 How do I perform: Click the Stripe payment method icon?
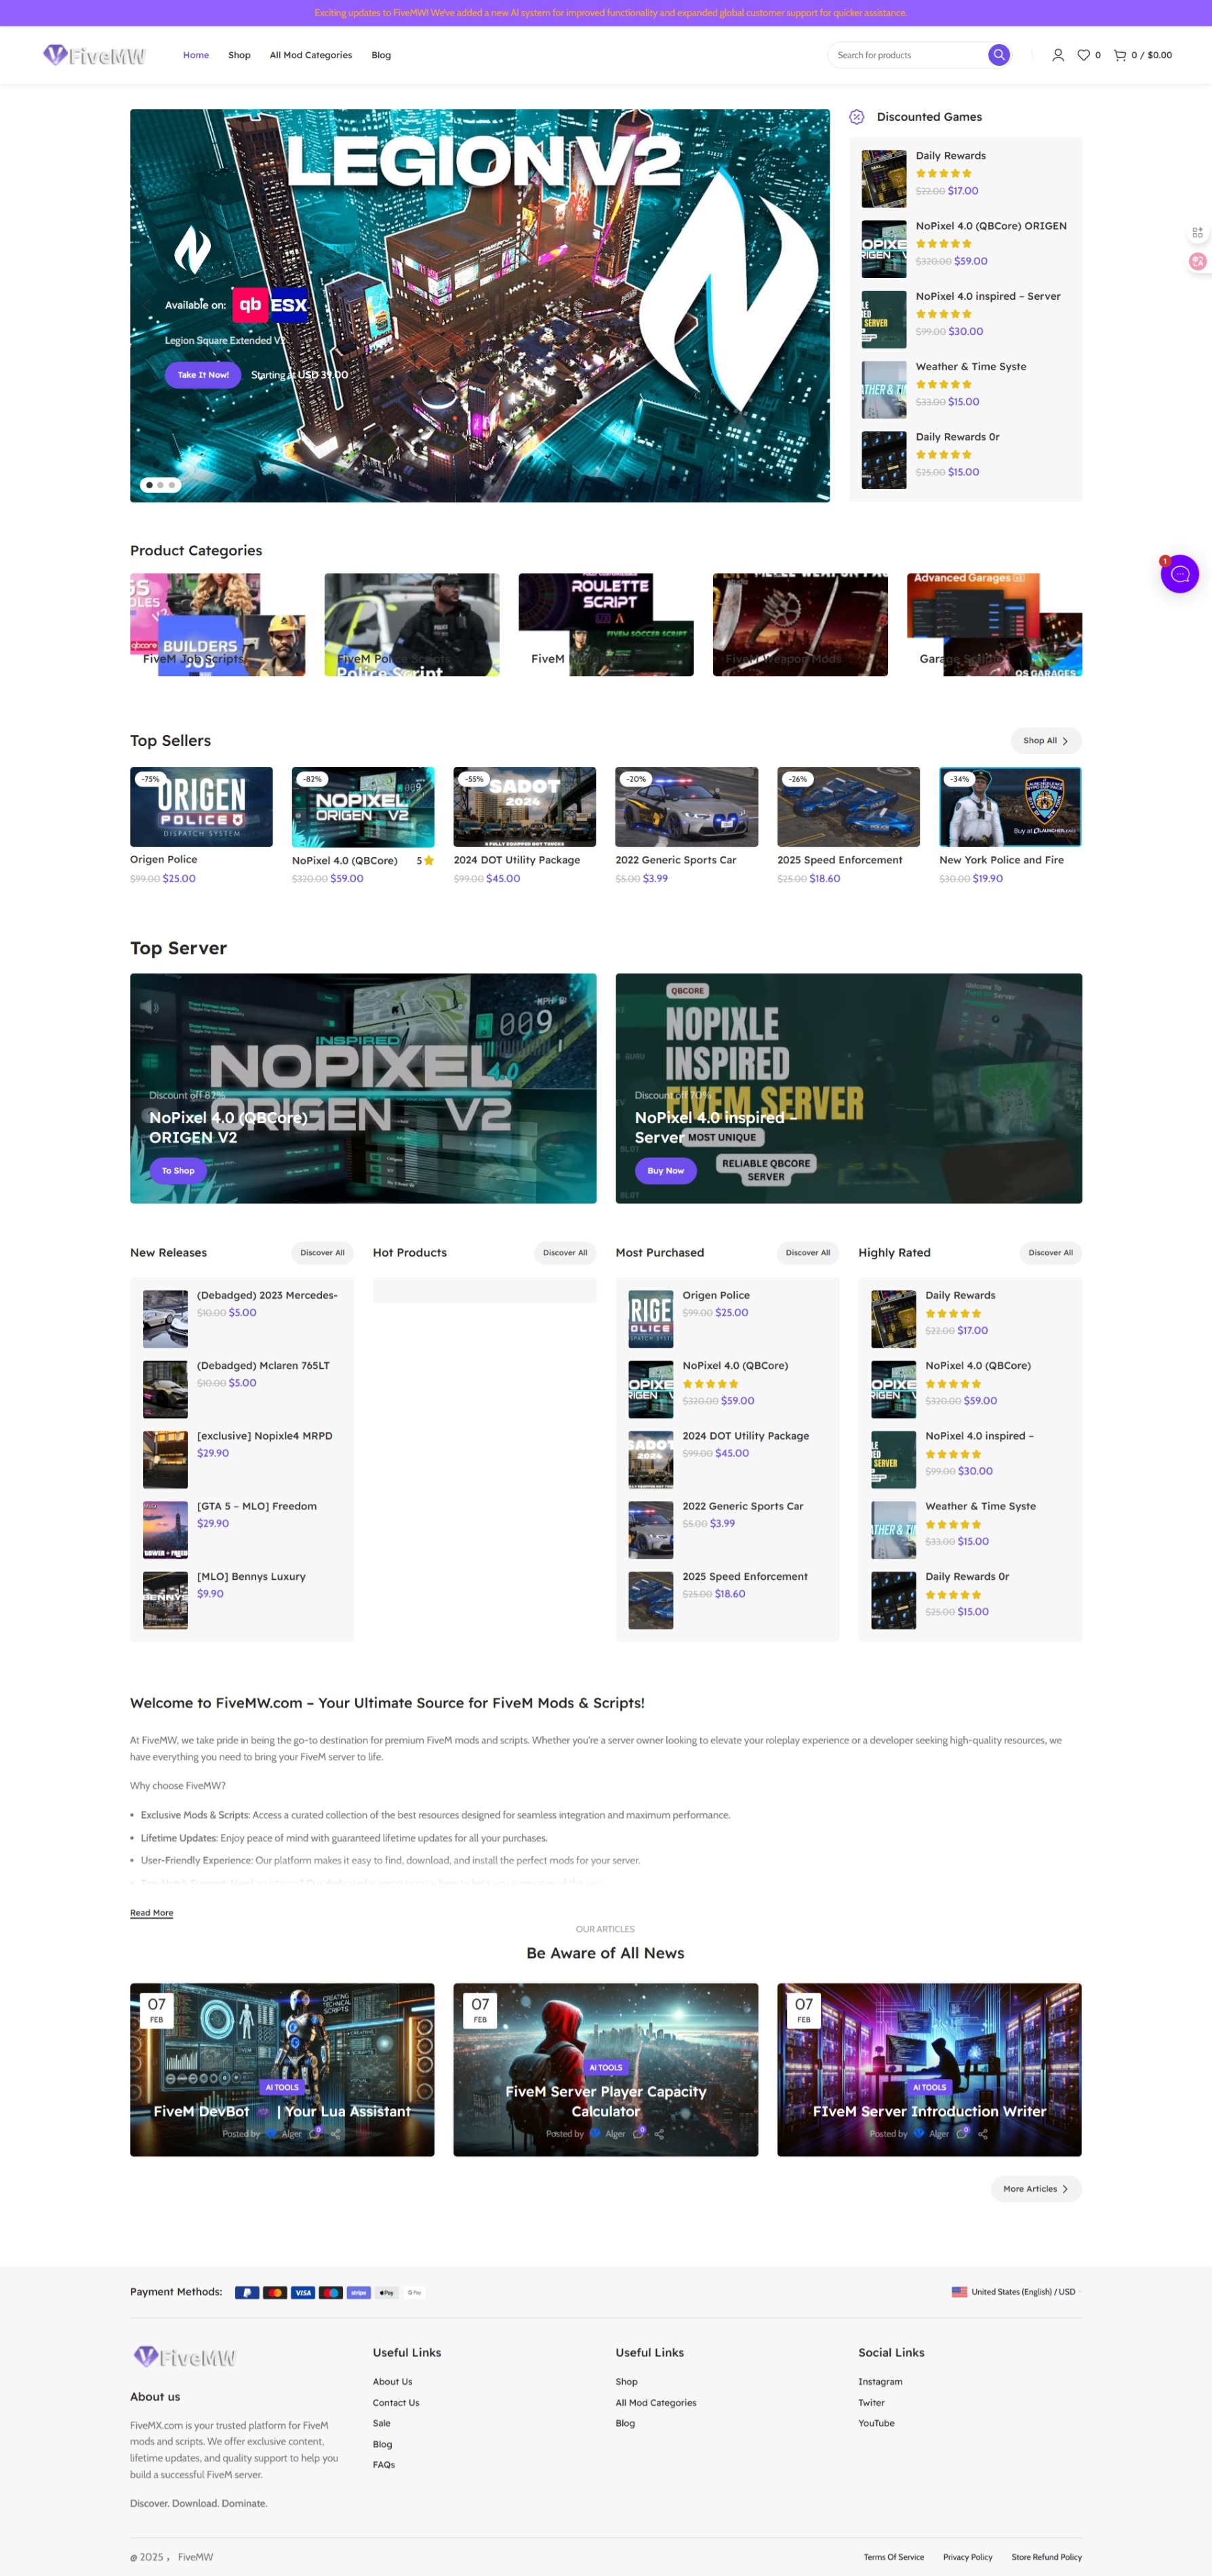[x=359, y=2292]
